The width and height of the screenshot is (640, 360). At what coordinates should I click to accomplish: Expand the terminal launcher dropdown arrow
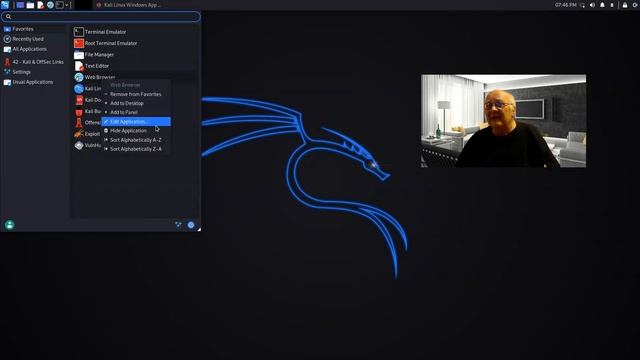coord(67,5)
